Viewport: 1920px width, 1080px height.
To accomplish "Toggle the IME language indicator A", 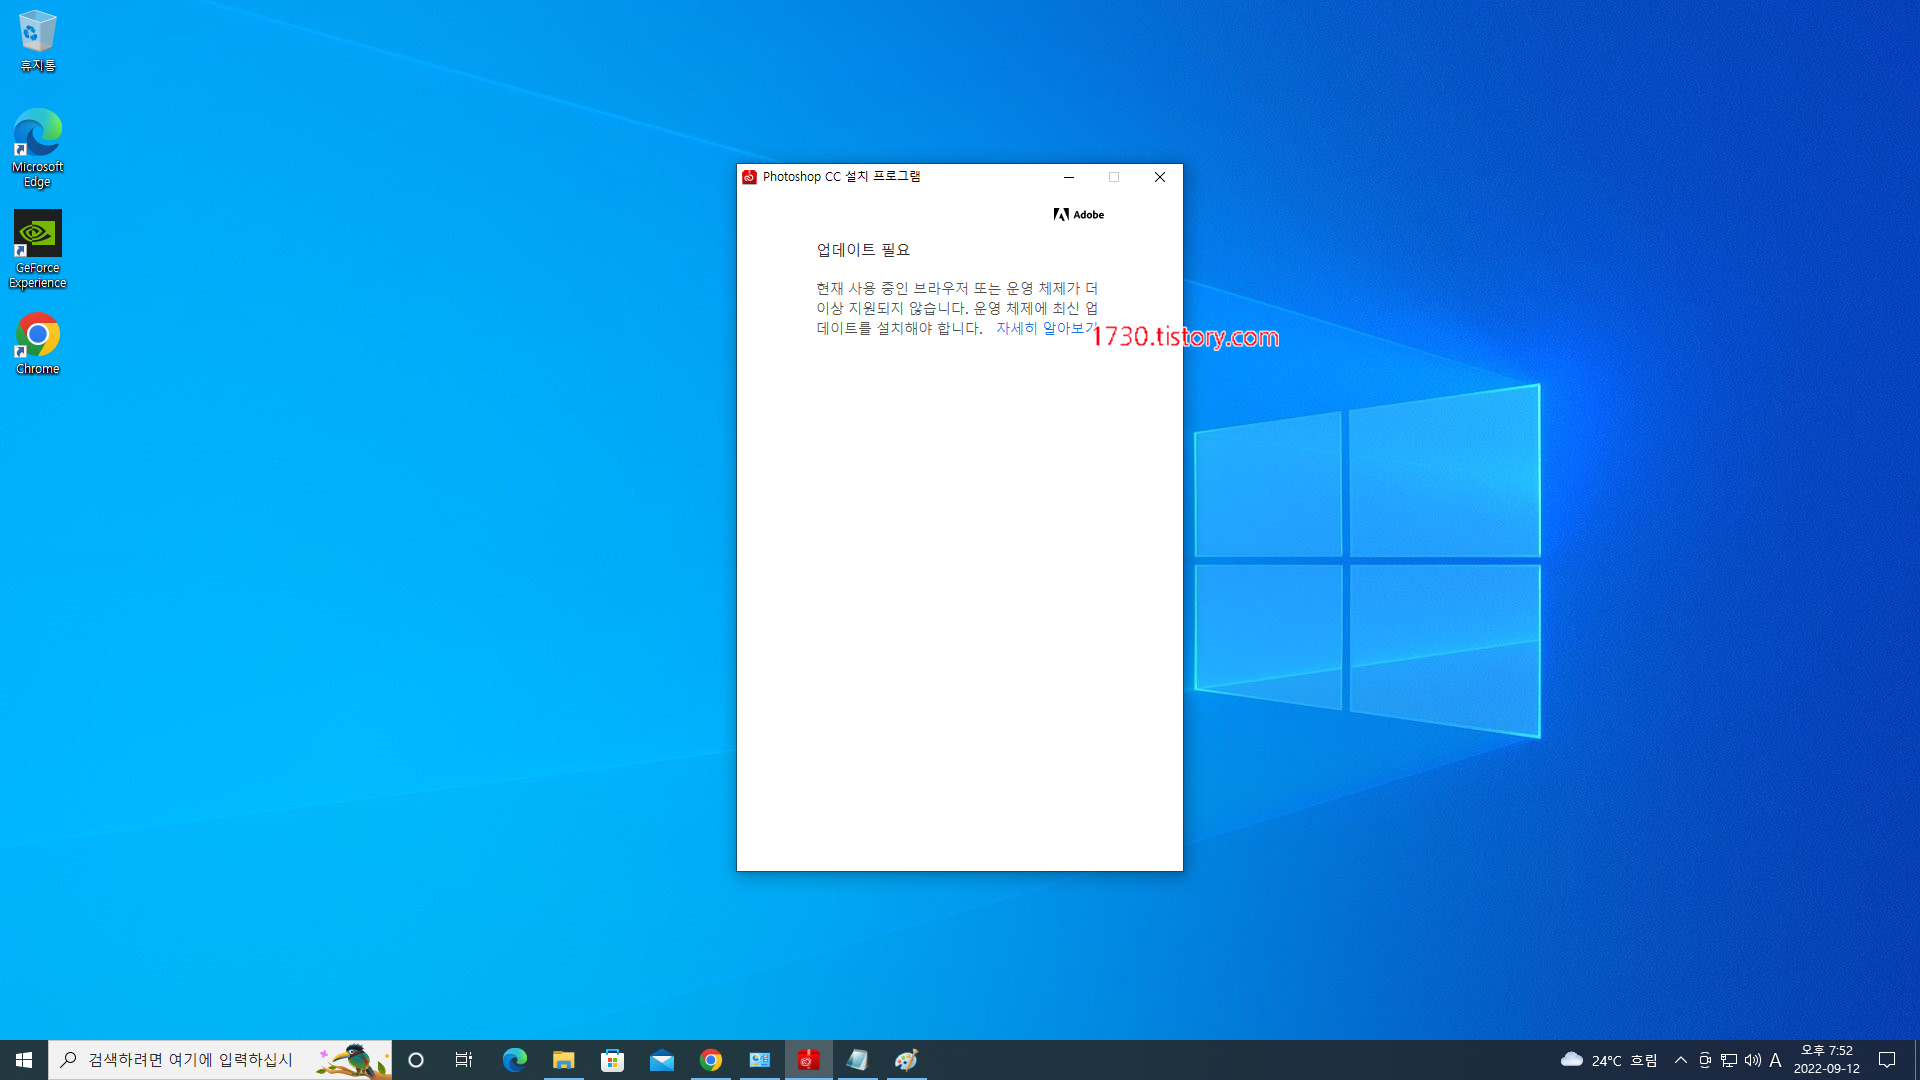I will pyautogui.click(x=1775, y=1060).
